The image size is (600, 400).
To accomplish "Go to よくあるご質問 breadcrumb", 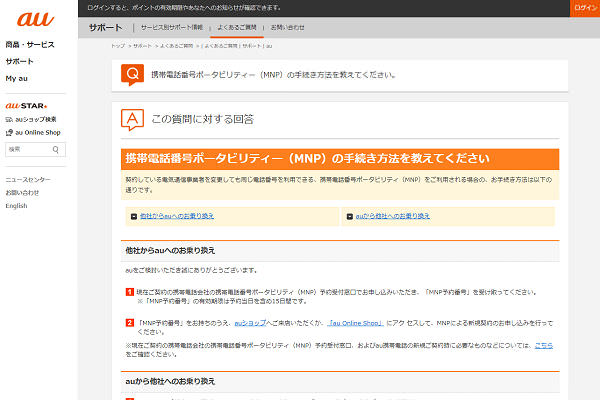I will [176, 46].
